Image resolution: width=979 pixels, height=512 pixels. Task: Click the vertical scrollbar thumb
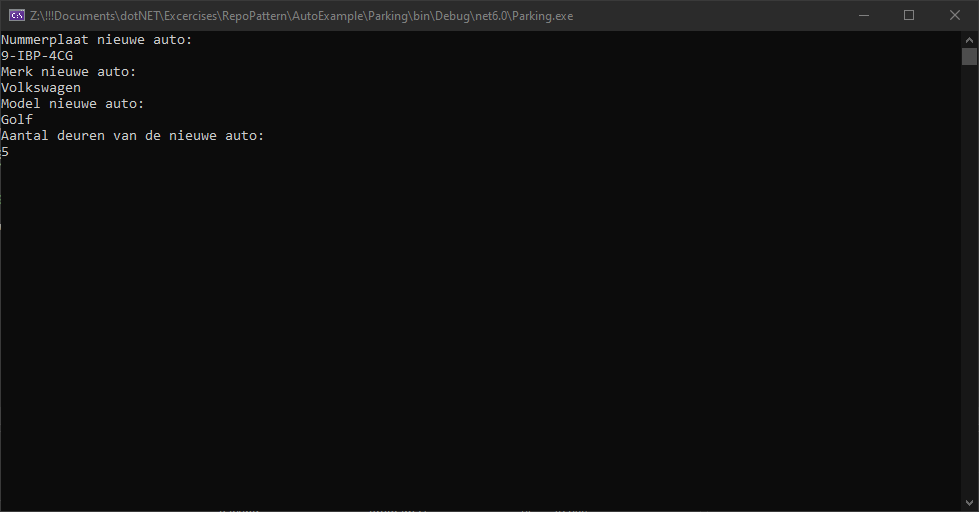[x=969, y=56]
